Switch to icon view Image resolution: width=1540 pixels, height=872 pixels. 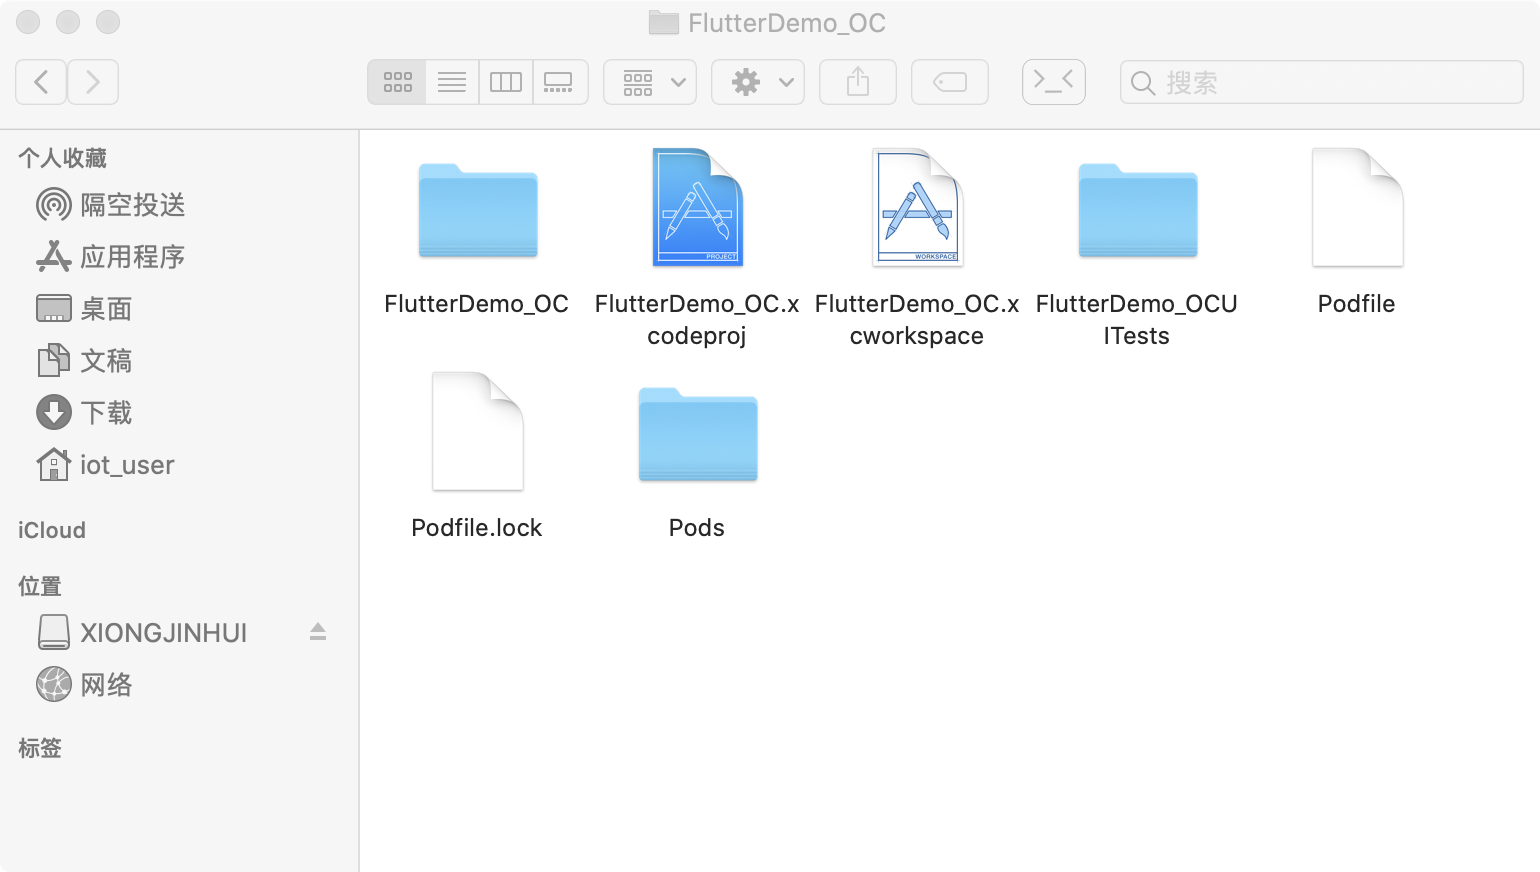(x=397, y=82)
